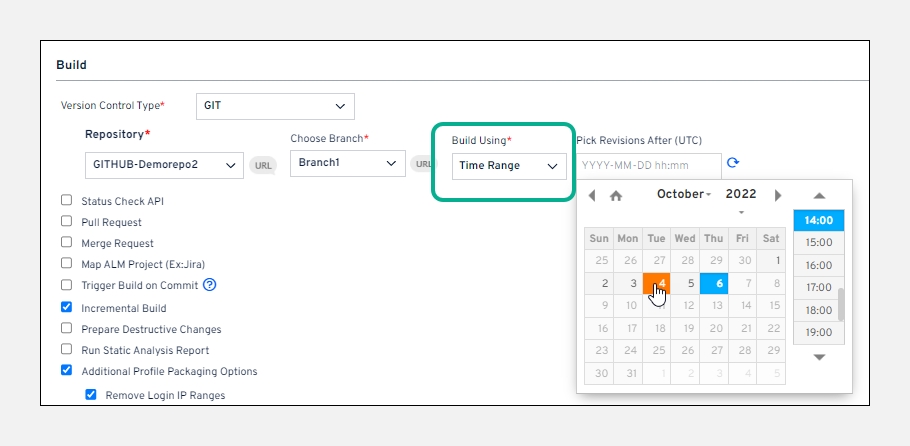Open the Choose Branch dropdown
This screenshot has width=910, height=446.
click(347, 162)
